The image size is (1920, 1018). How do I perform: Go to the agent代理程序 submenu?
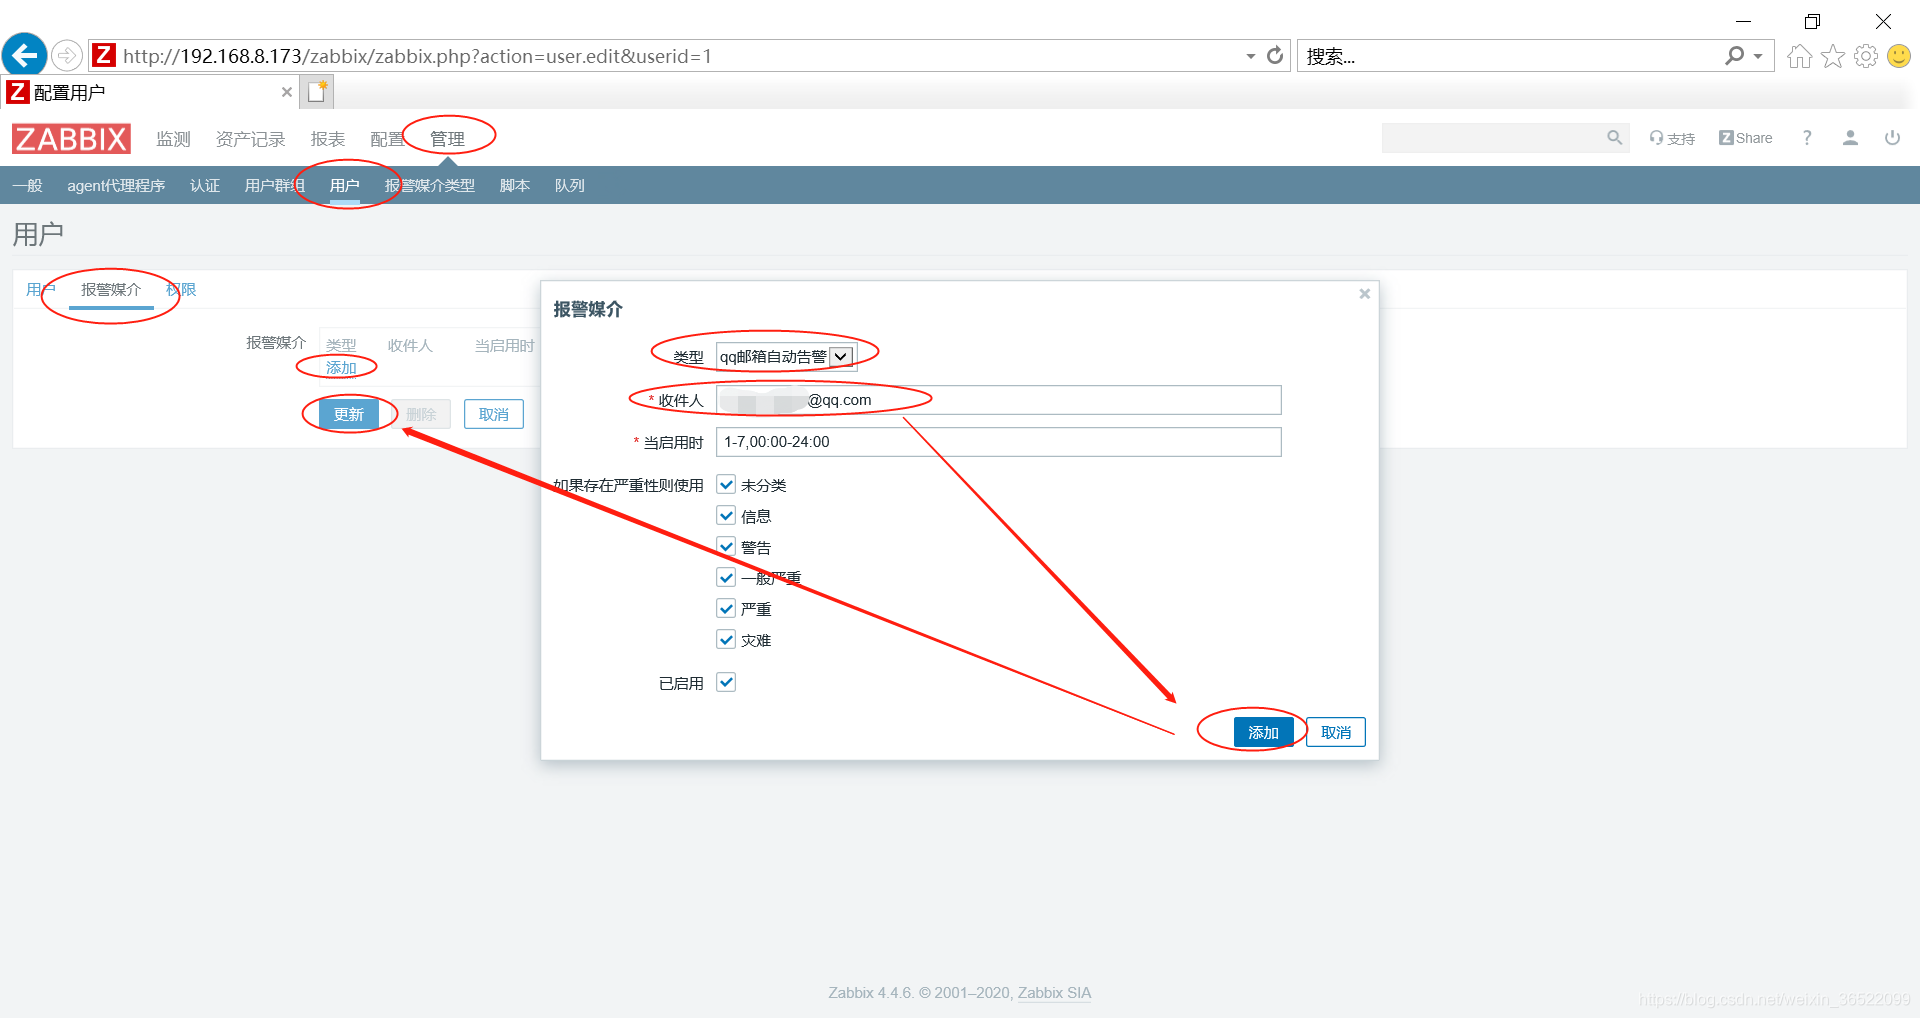[116, 186]
